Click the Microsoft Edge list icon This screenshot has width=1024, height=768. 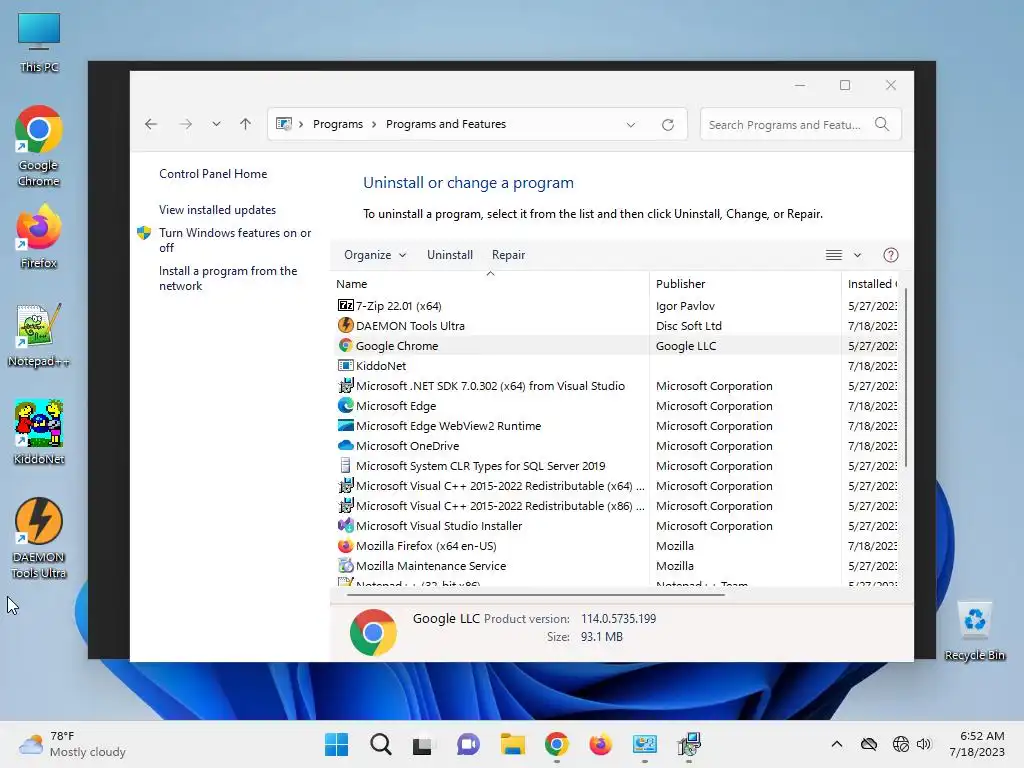(x=345, y=406)
